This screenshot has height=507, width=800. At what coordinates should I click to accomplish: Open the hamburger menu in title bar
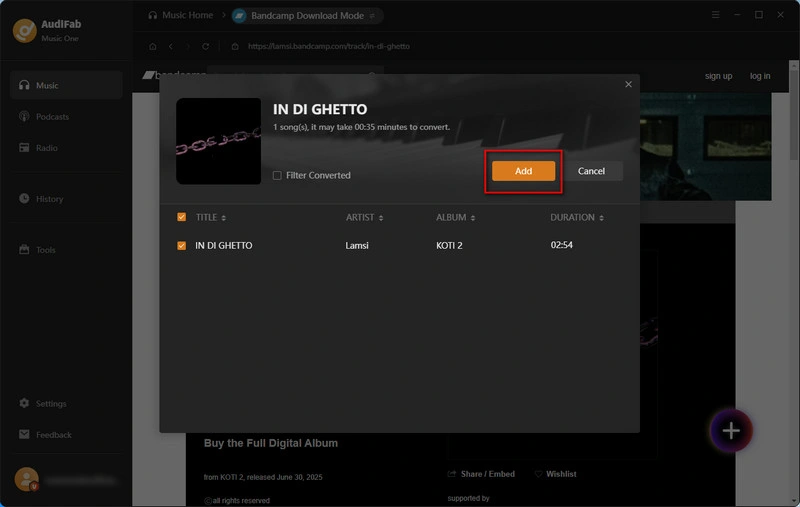(715, 15)
